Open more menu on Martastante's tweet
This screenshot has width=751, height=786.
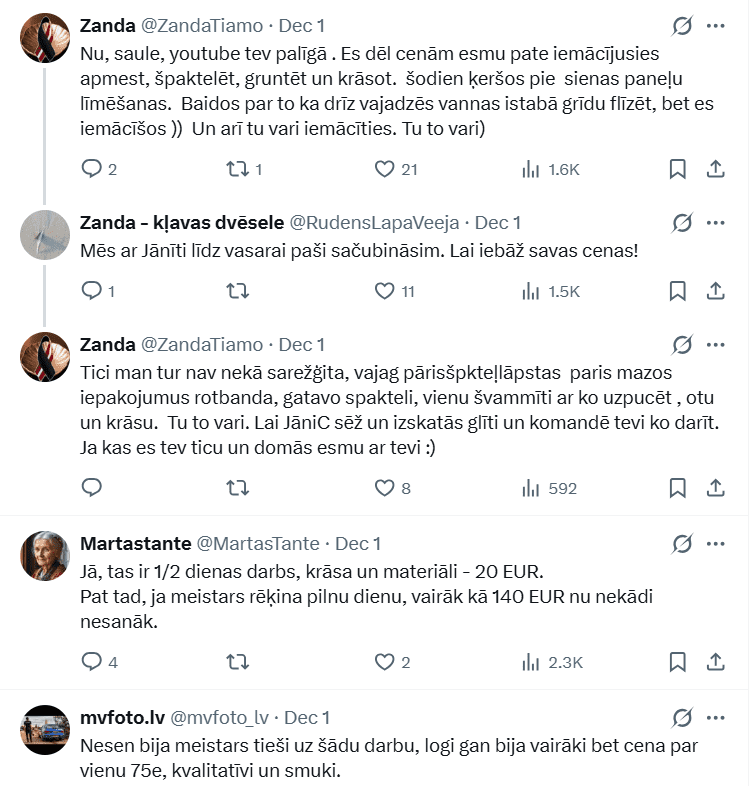[716, 544]
